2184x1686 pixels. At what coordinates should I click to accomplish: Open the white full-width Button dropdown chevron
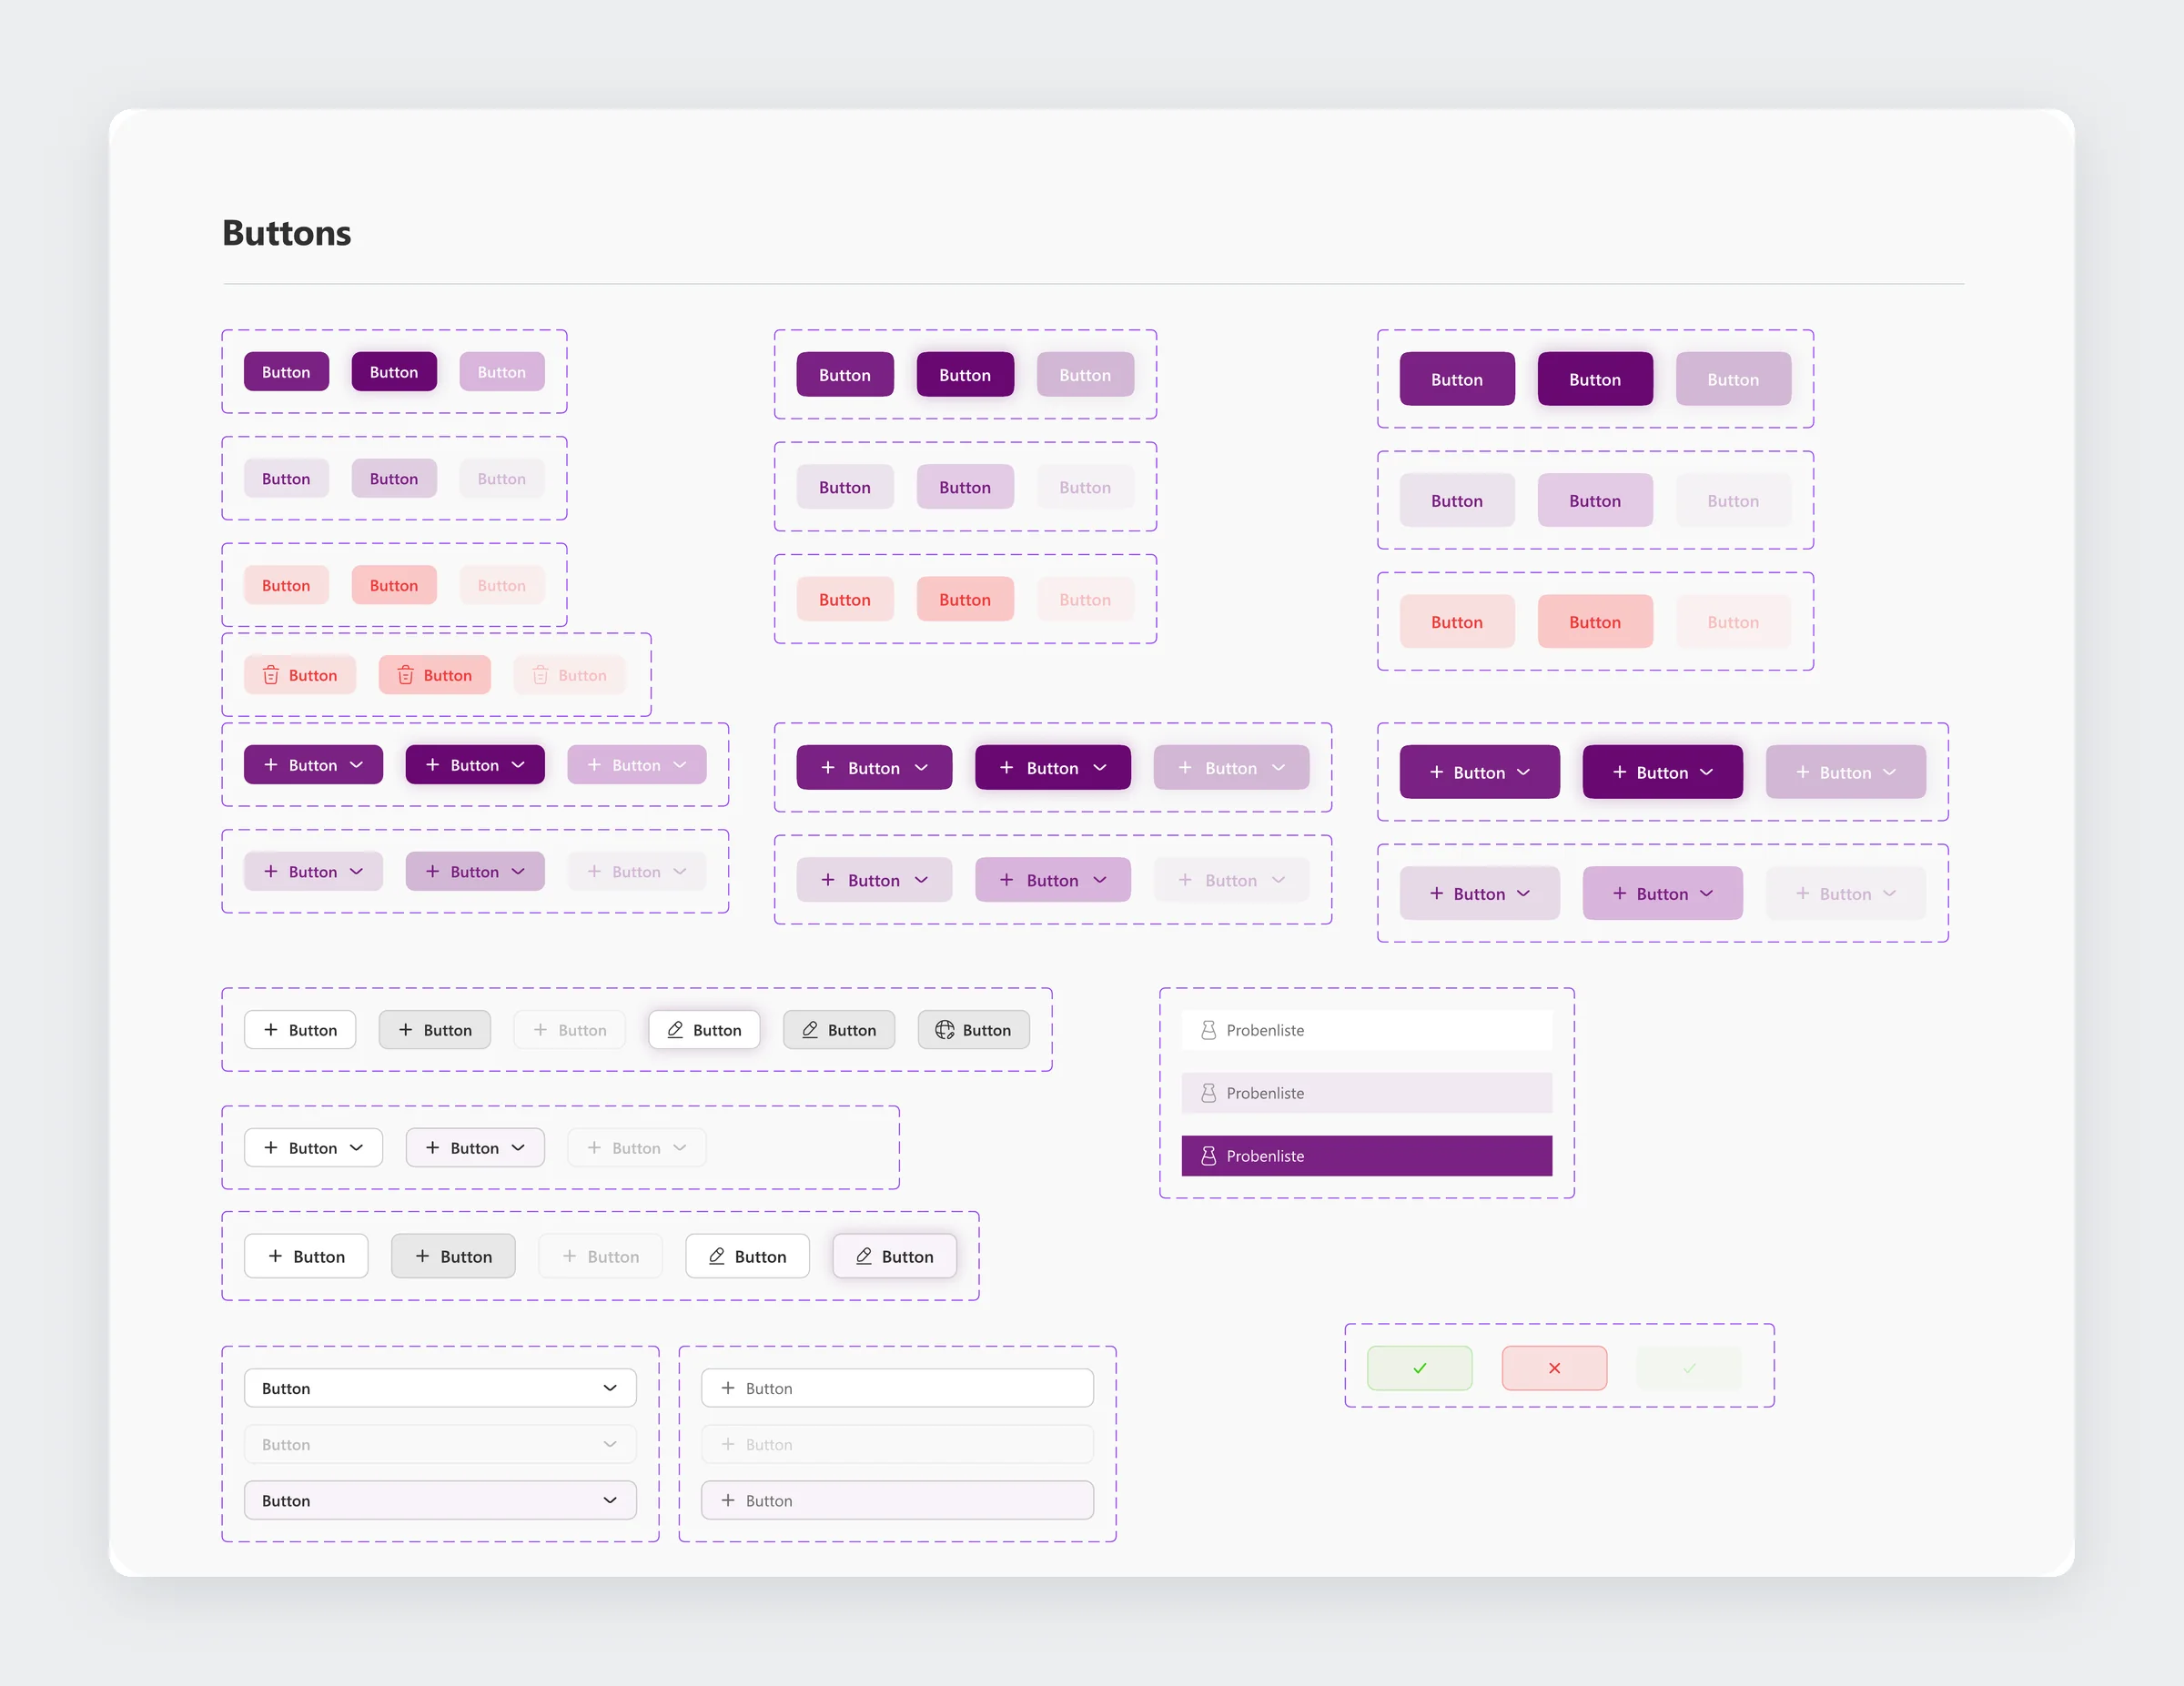coord(610,1388)
